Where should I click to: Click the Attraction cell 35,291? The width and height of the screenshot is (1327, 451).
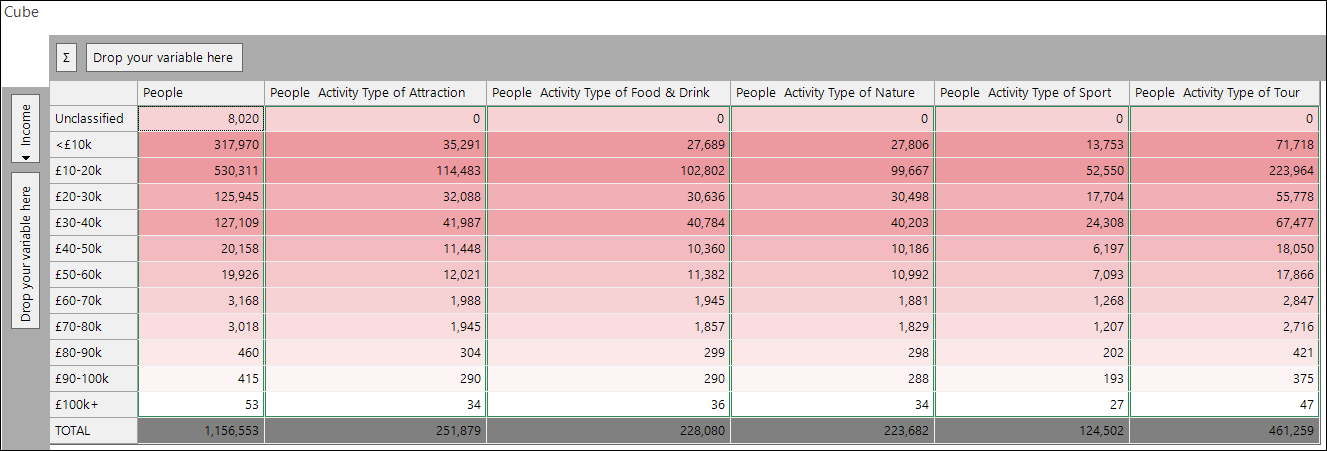pos(376,144)
